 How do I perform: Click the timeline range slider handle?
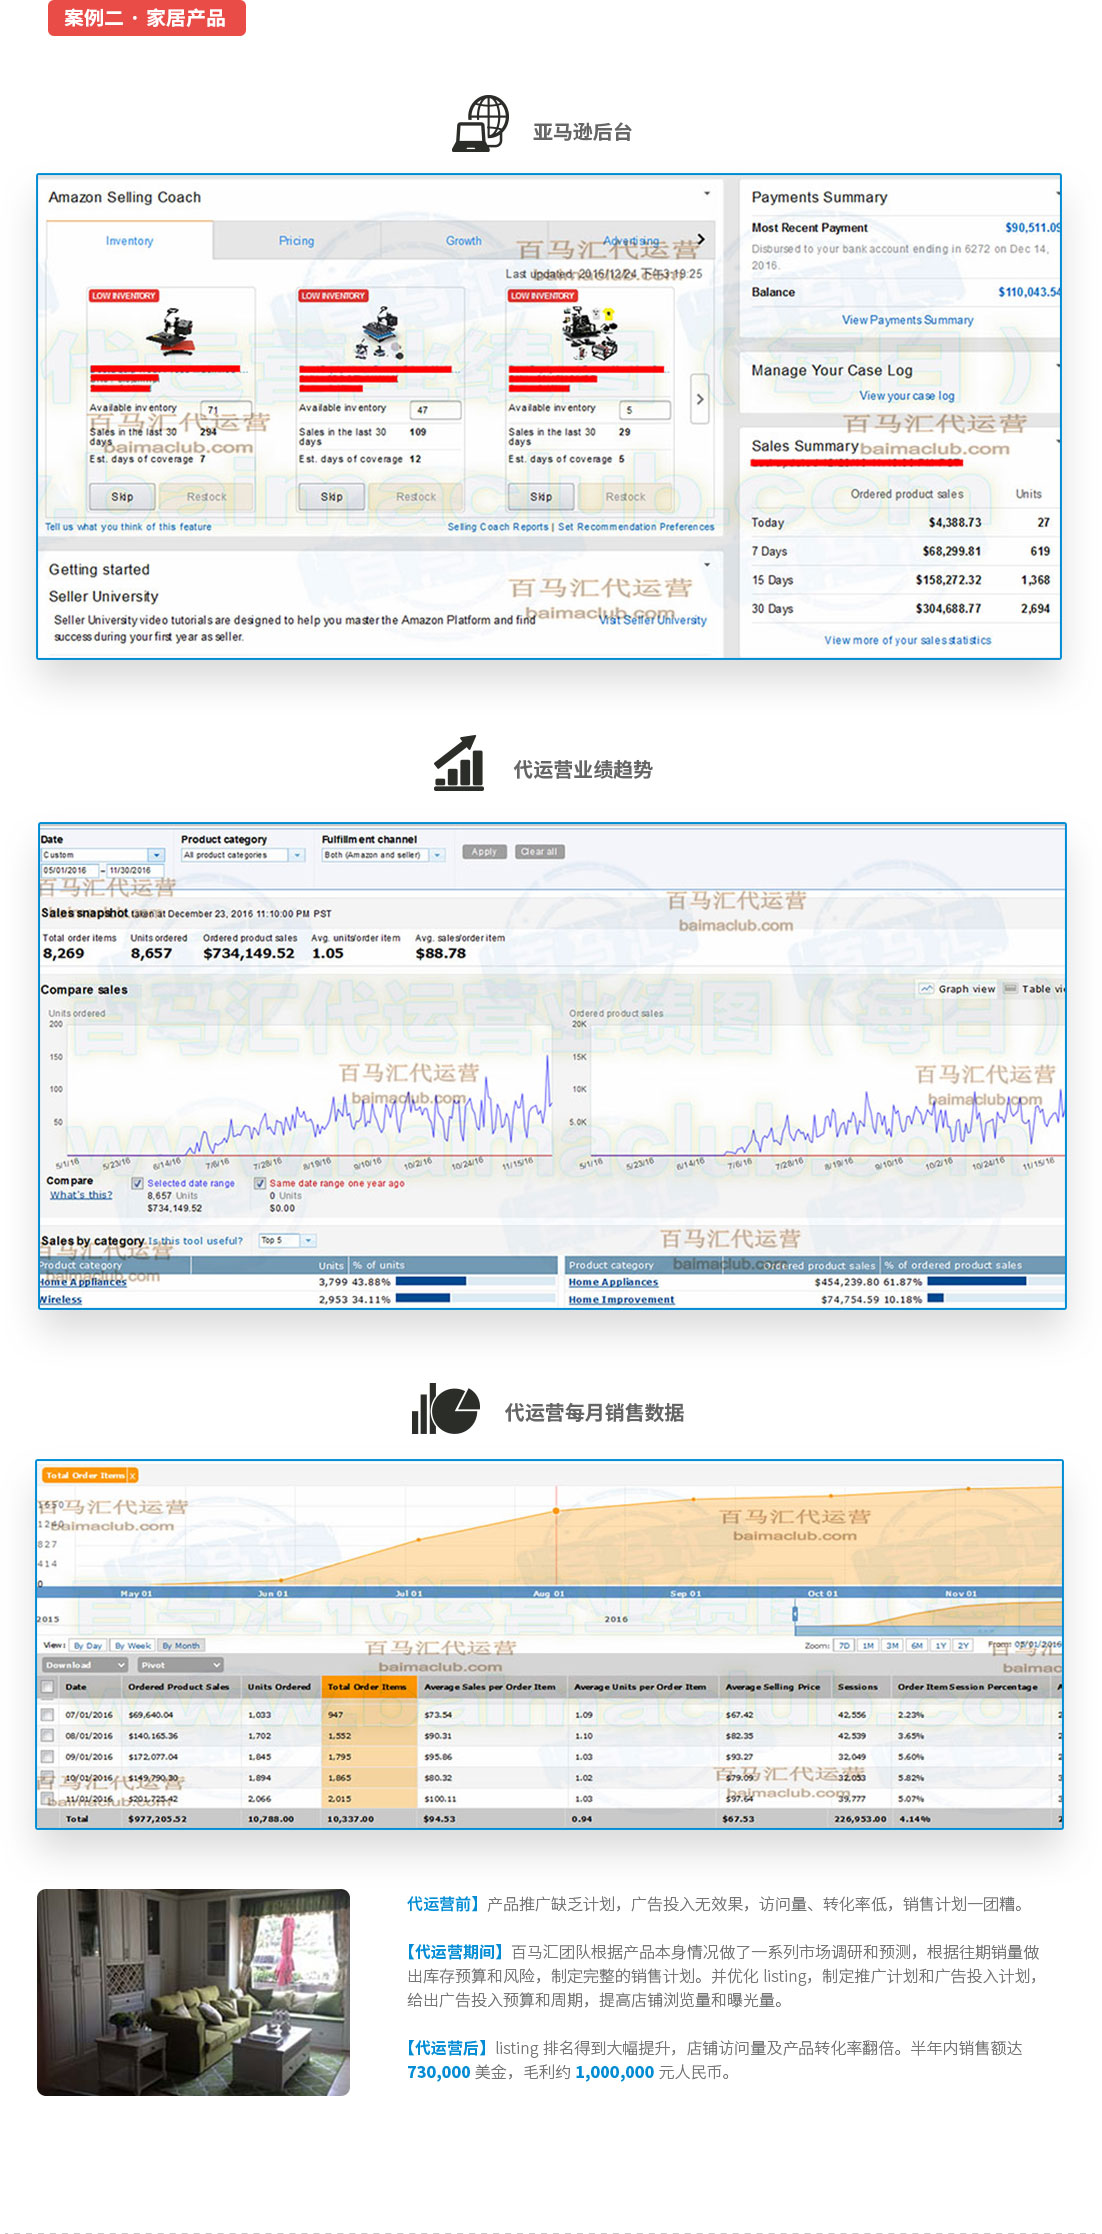(x=796, y=1614)
